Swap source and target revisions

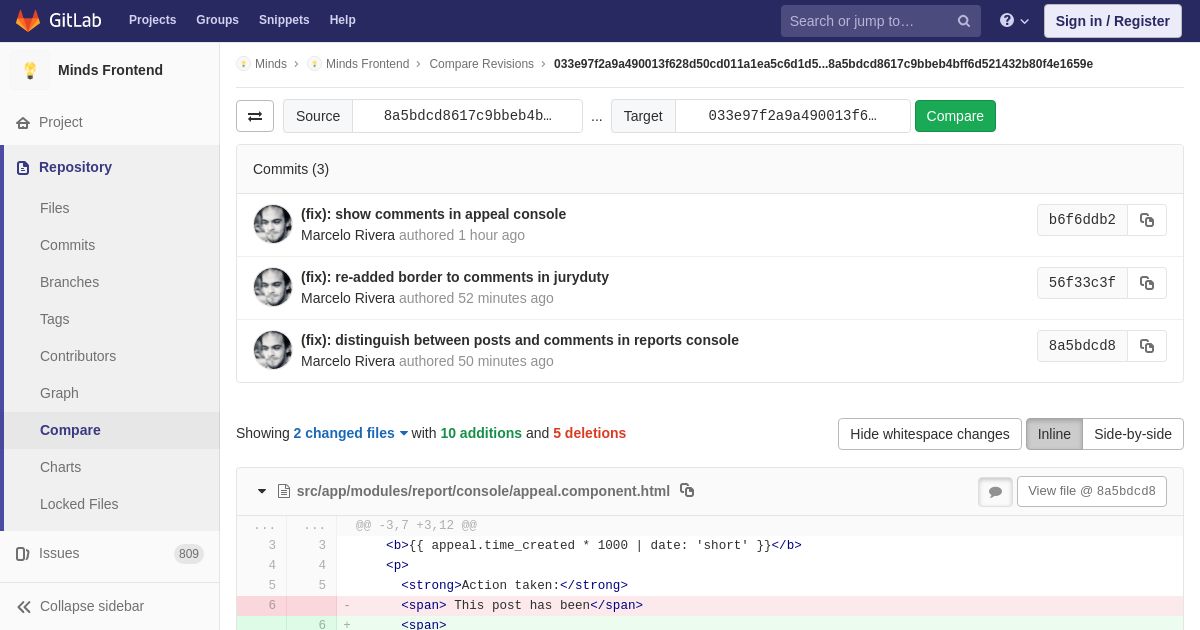point(255,116)
